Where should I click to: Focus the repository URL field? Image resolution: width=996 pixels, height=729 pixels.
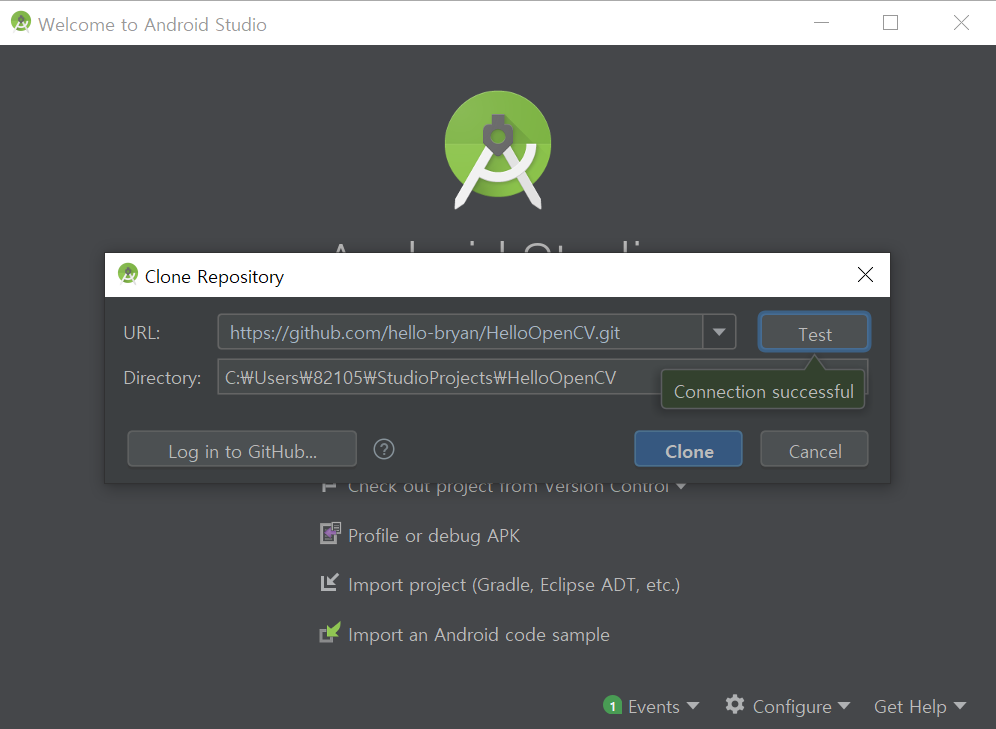(460, 331)
